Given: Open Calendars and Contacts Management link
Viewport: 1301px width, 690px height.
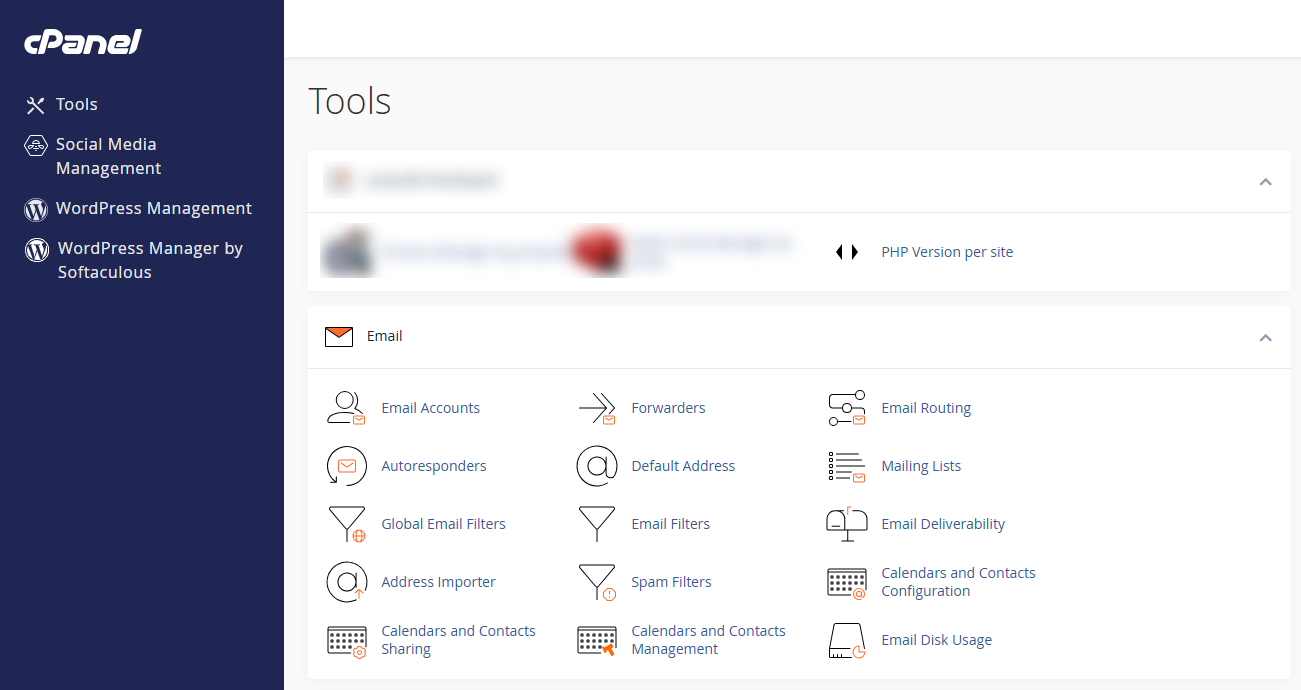Looking at the screenshot, I should (x=709, y=640).
